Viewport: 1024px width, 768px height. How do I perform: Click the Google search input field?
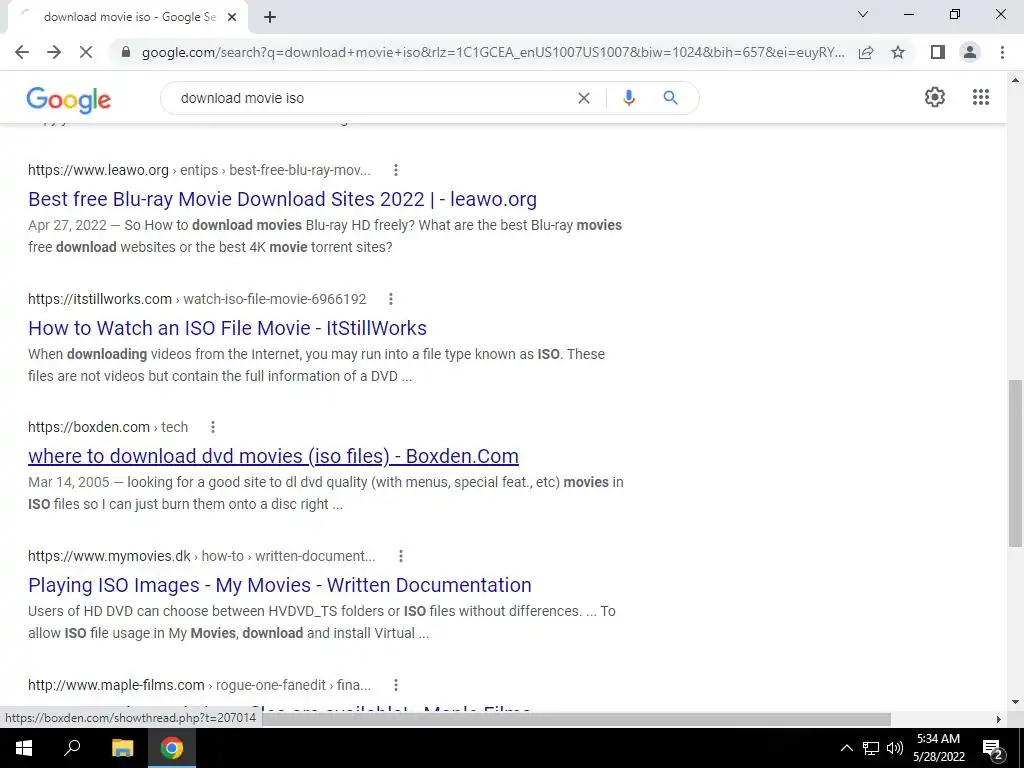[372, 98]
